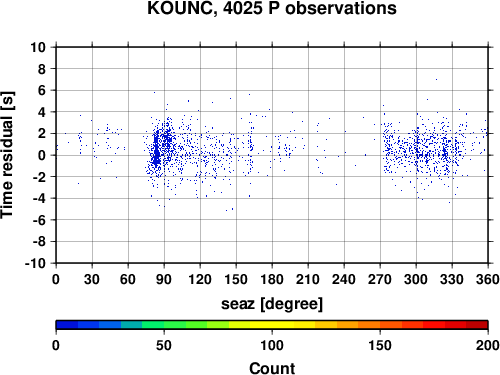Click the plot title 'KOUNC, 4025 P observations'

[x=272, y=8]
